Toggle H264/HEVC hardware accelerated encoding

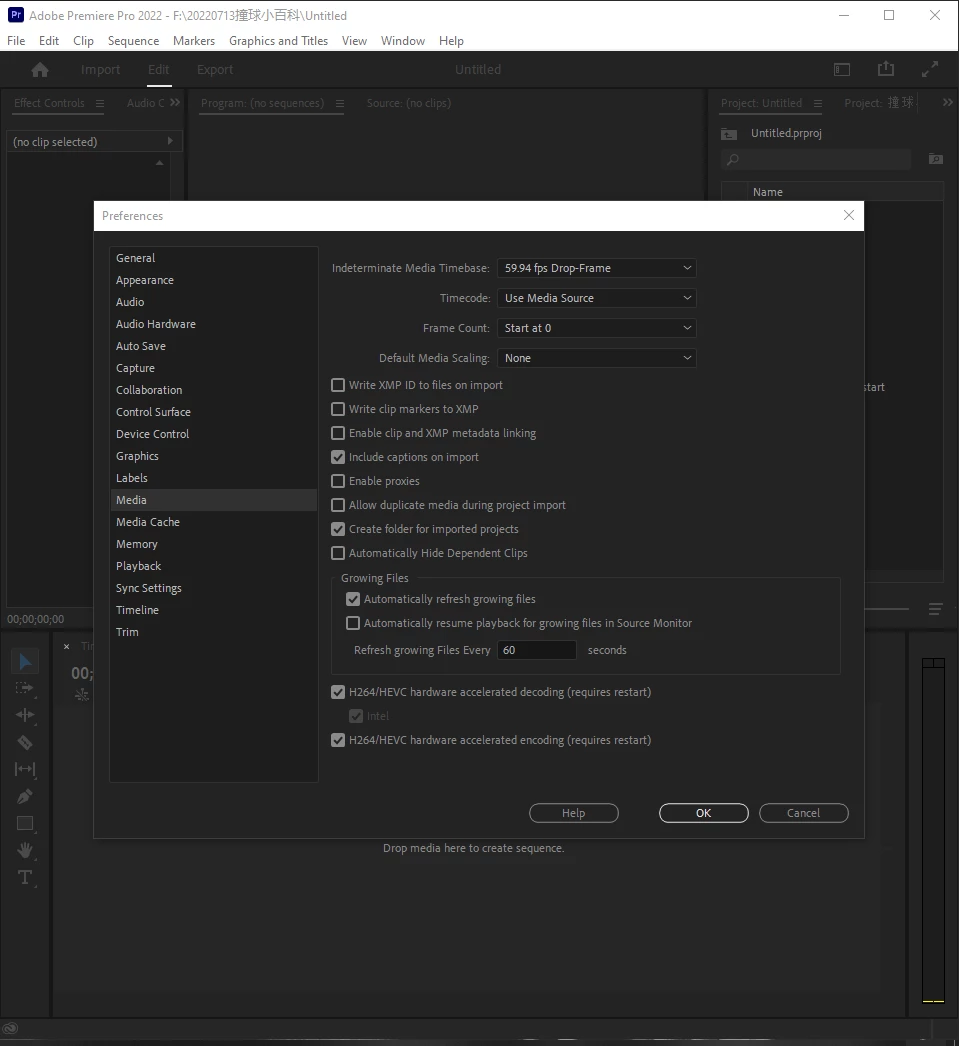(338, 740)
